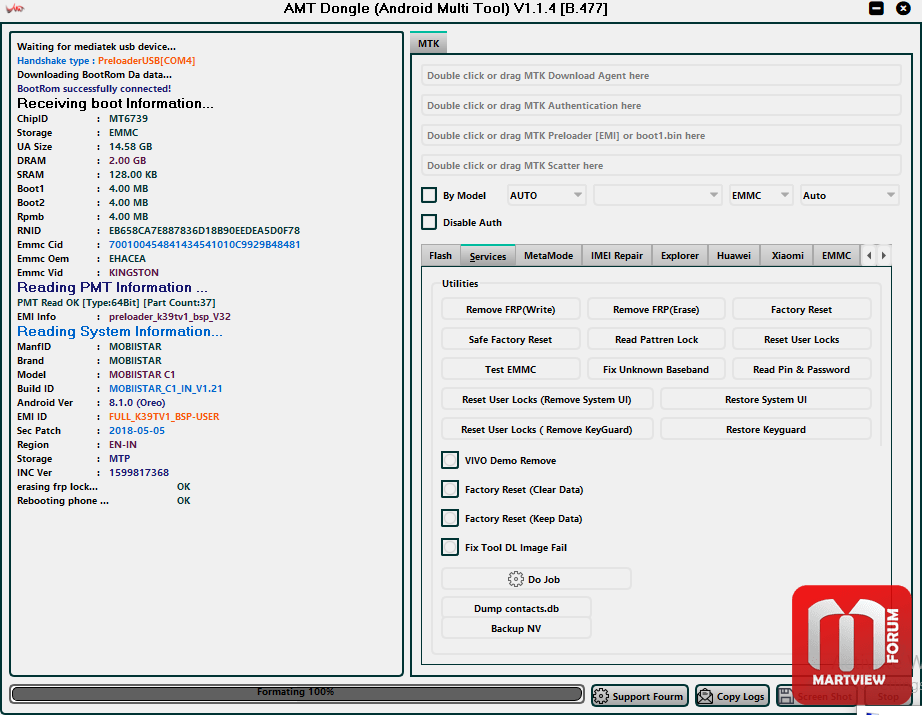Screen dimensions: 922x715
Task: Click the INC Ver 1599817368 value
Action: coord(139,473)
